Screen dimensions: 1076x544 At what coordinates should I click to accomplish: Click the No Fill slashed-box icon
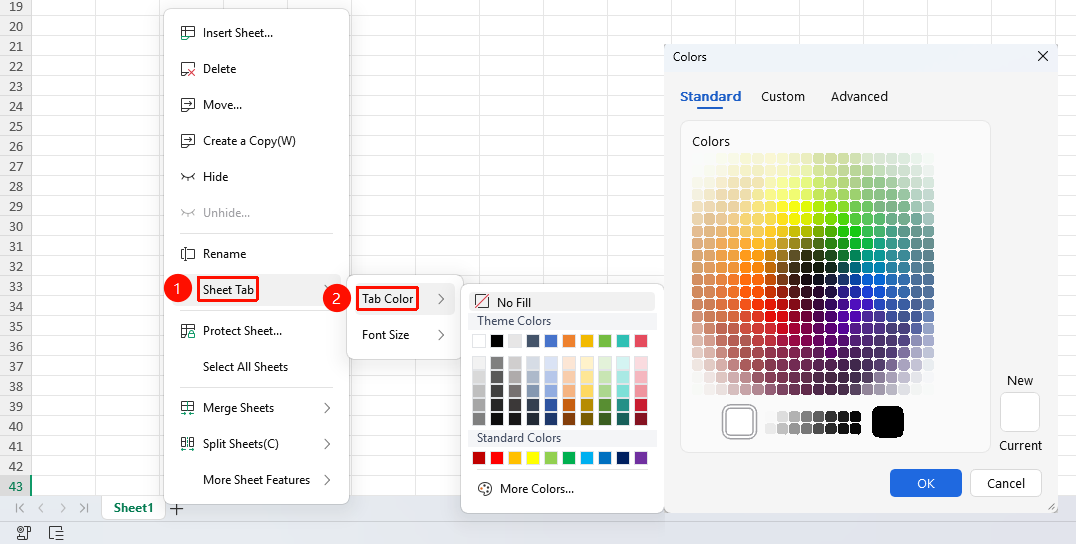[482, 302]
